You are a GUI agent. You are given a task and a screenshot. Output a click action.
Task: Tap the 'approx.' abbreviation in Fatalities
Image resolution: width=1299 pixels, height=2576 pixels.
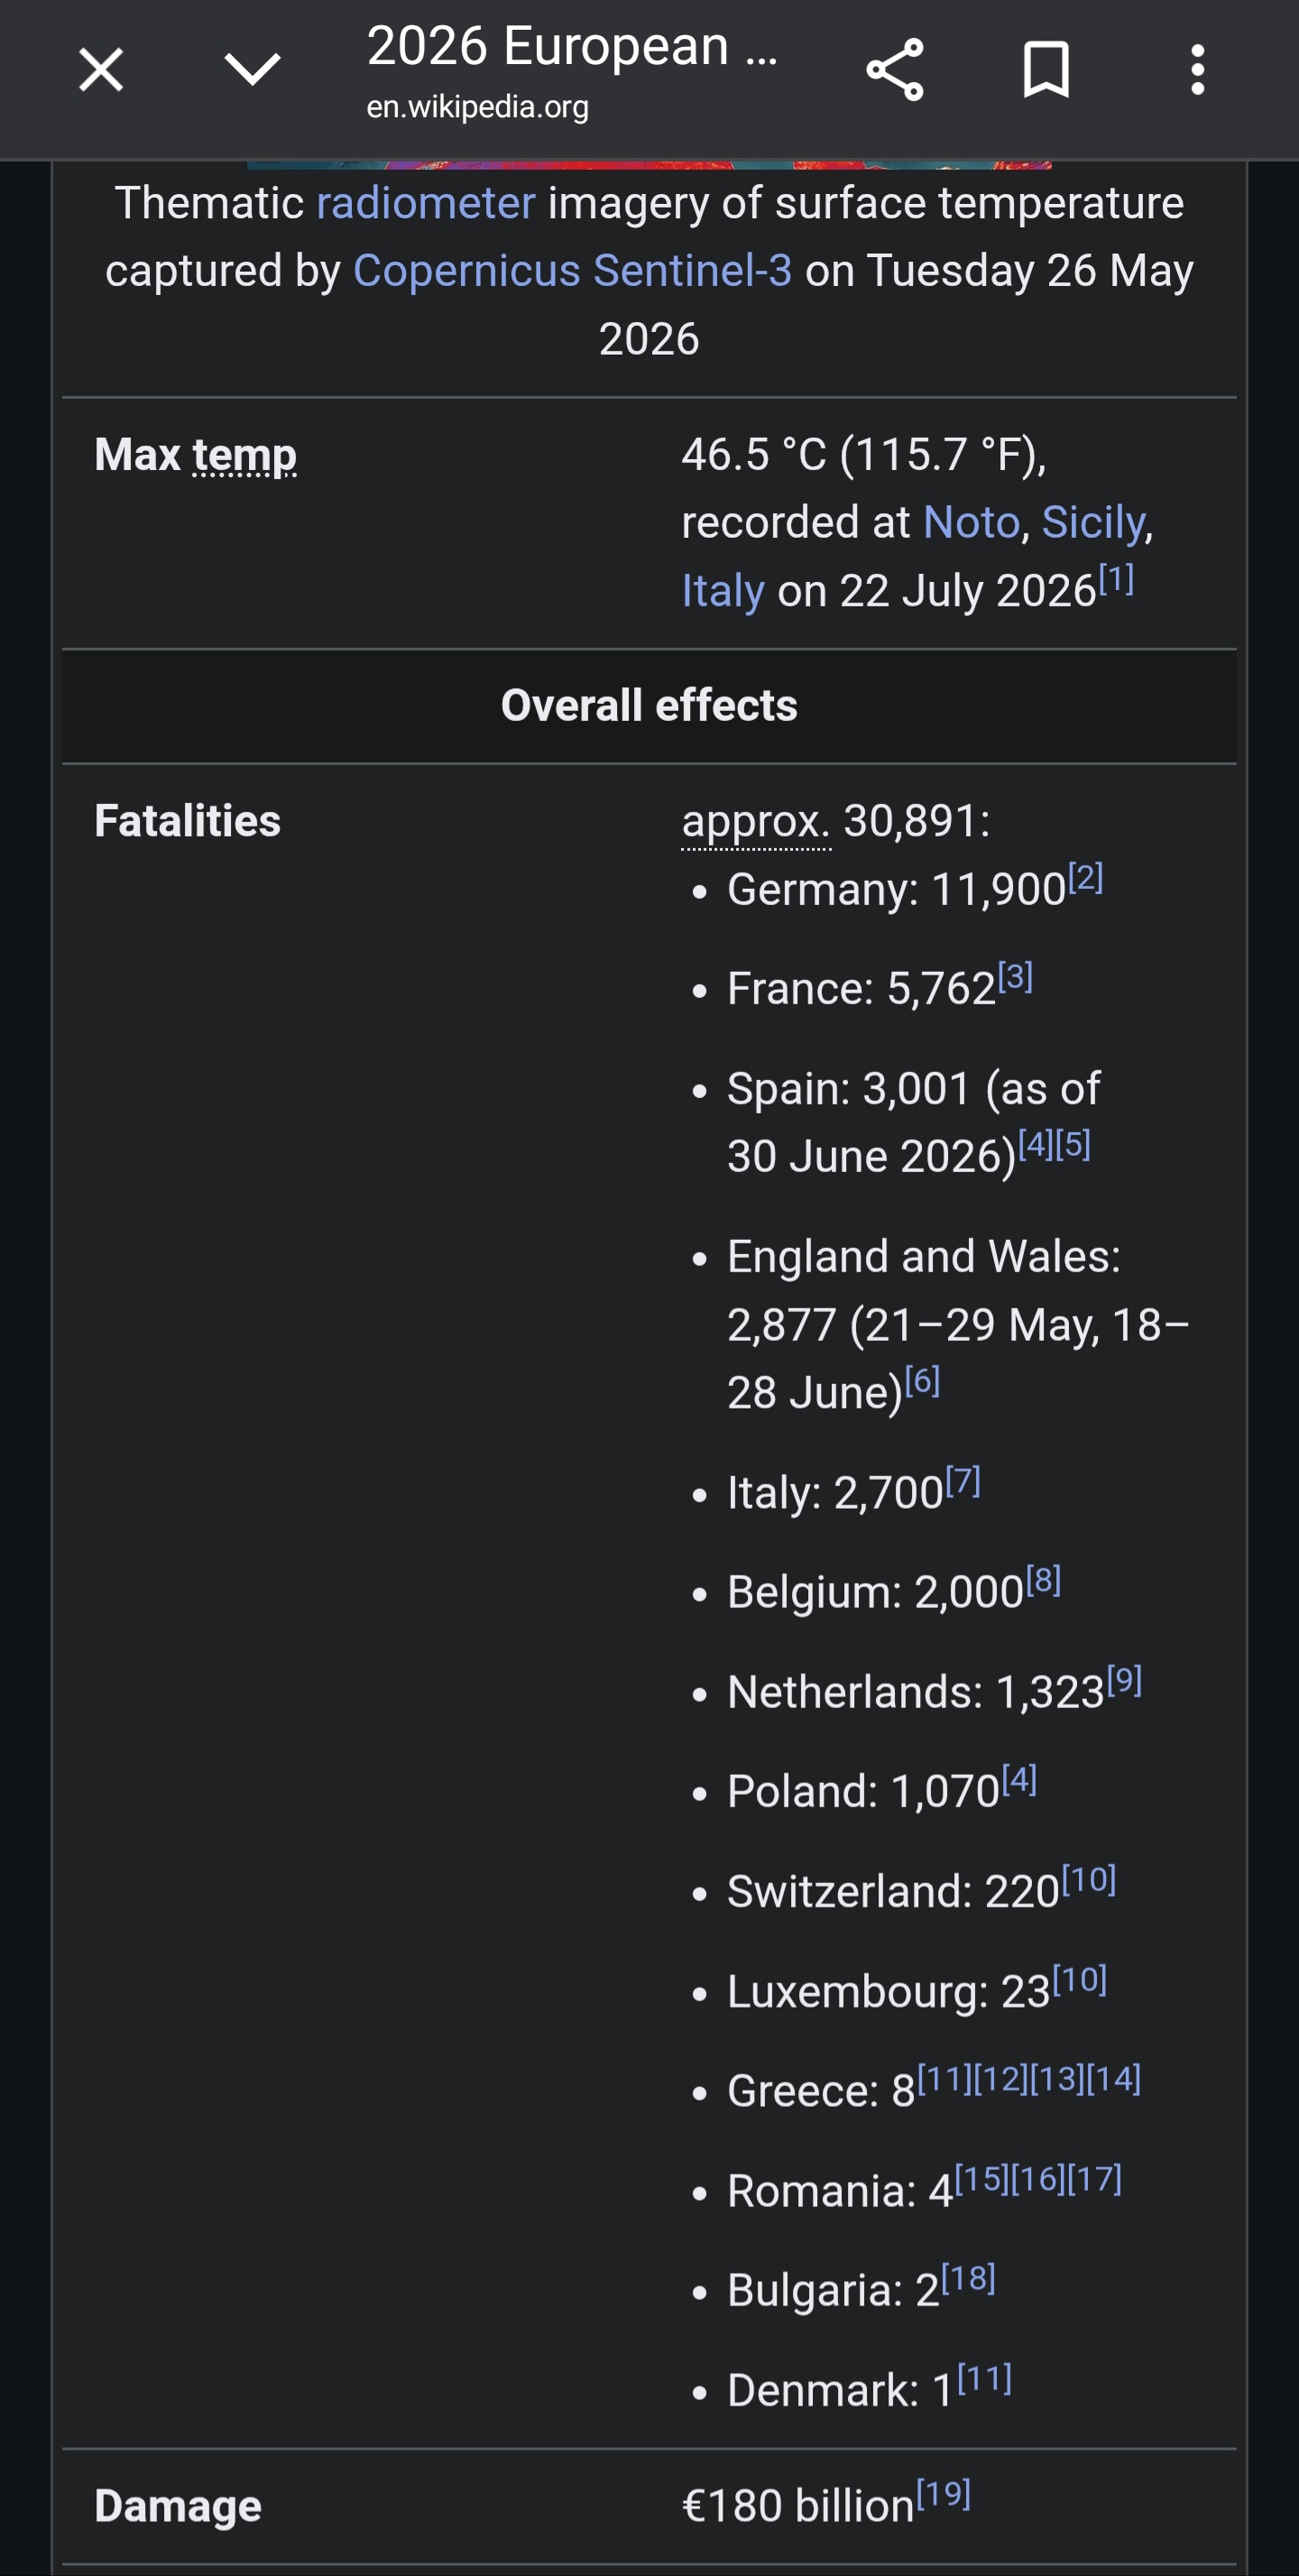point(756,822)
